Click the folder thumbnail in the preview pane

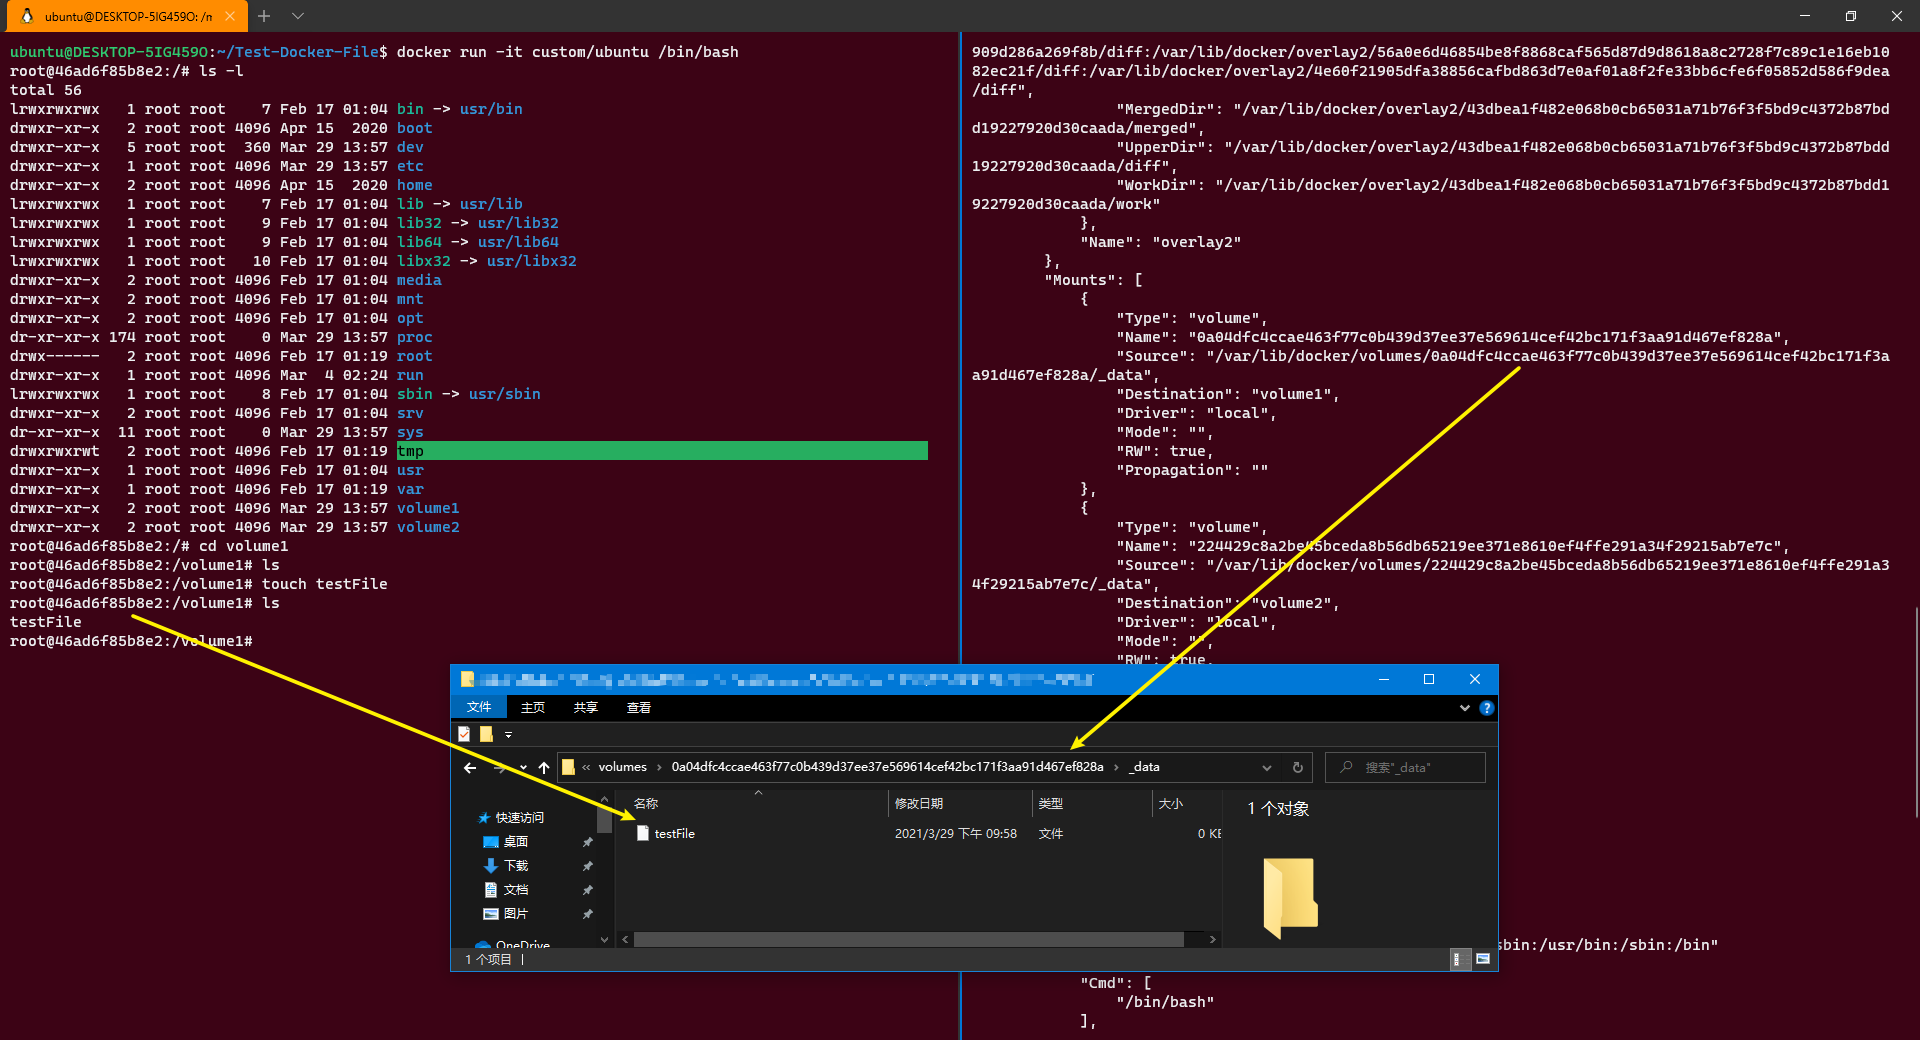coord(1290,897)
